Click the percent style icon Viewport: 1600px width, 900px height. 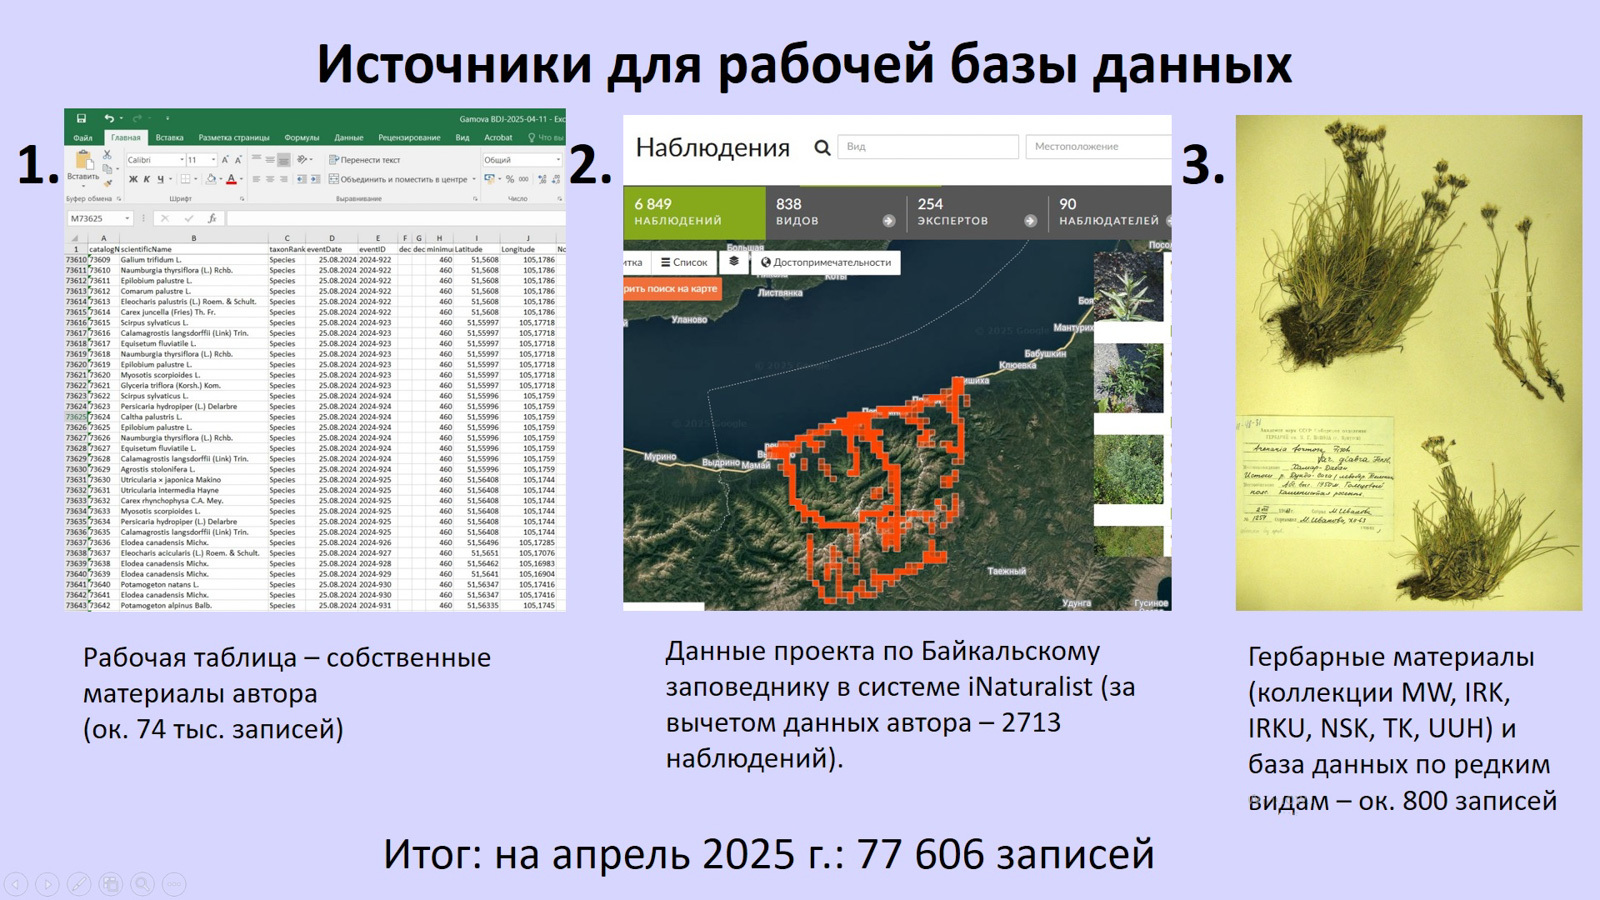click(510, 180)
